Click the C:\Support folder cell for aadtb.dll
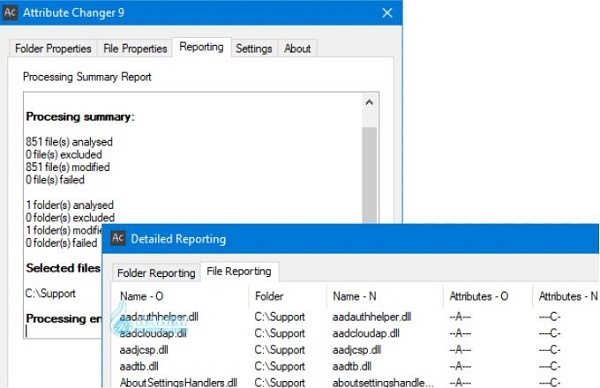Viewport: 600px width, 388px height. [280, 366]
